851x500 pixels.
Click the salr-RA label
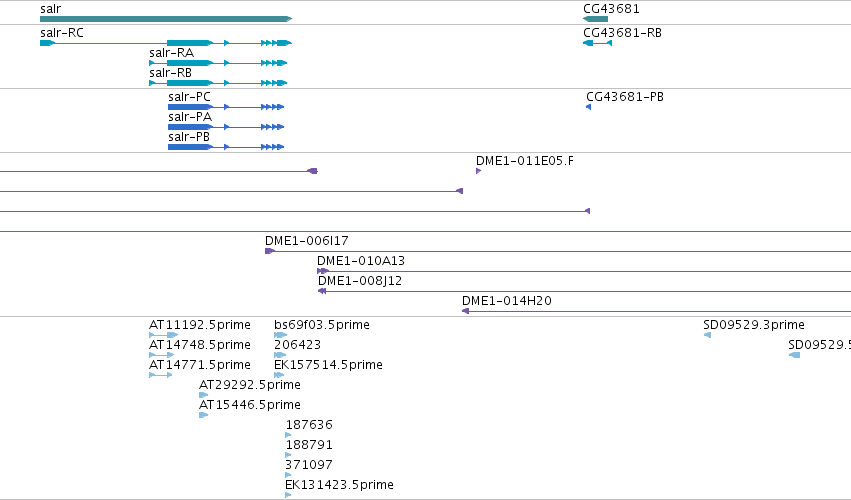pos(172,53)
